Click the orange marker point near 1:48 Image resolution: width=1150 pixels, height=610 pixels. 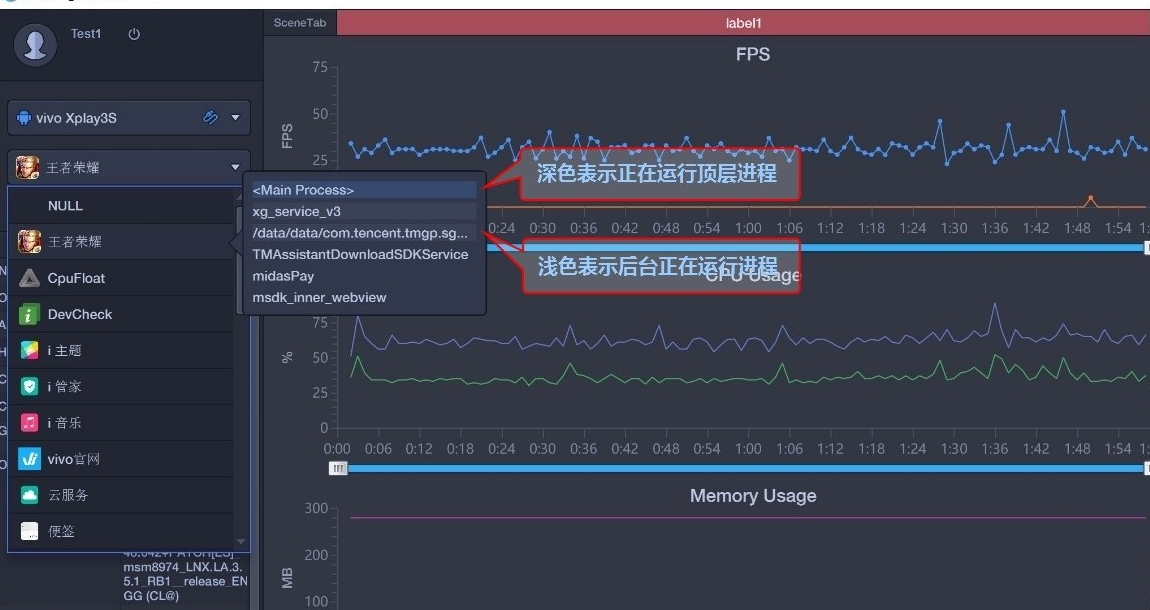point(1091,198)
